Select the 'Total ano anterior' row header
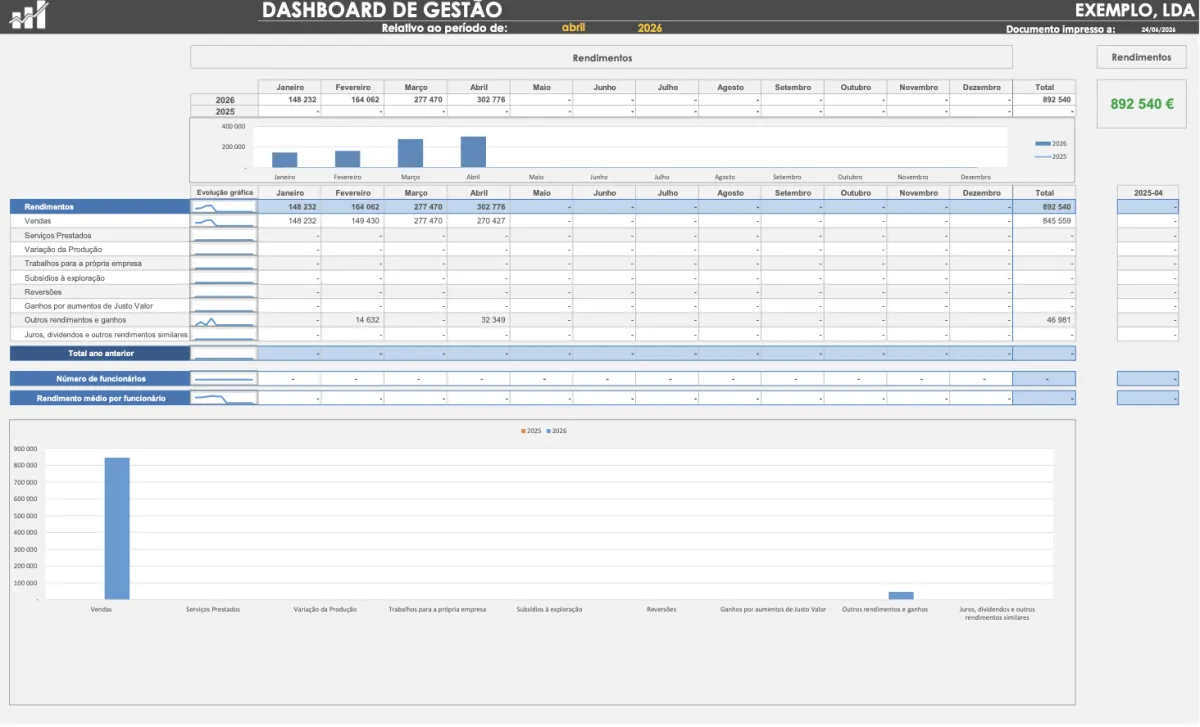 click(100, 353)
